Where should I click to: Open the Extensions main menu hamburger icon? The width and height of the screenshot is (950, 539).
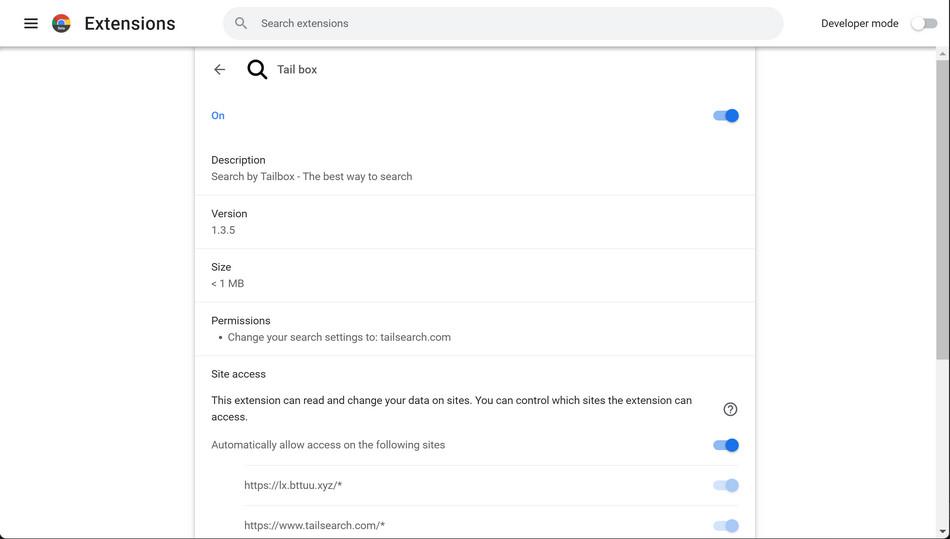point(31,23)
